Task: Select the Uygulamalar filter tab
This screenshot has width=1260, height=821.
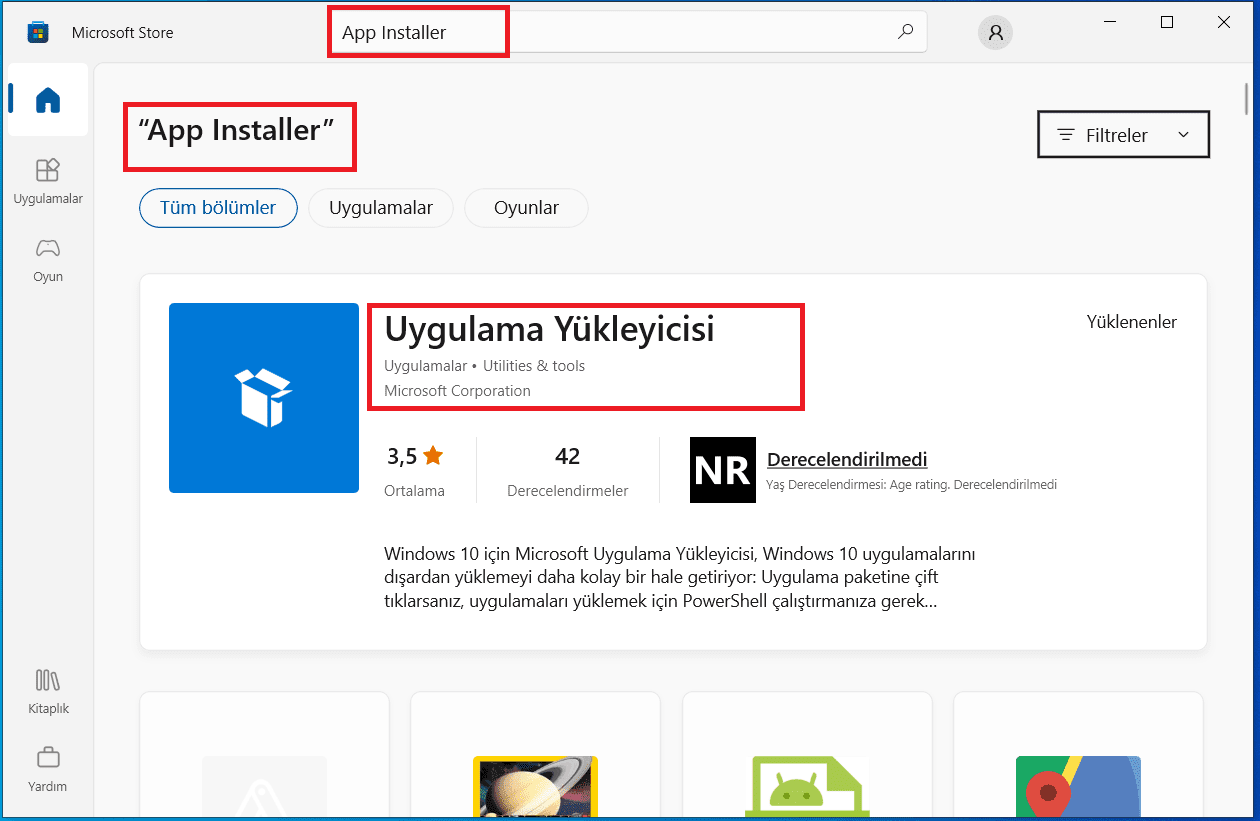Action: tap(381, 208)
